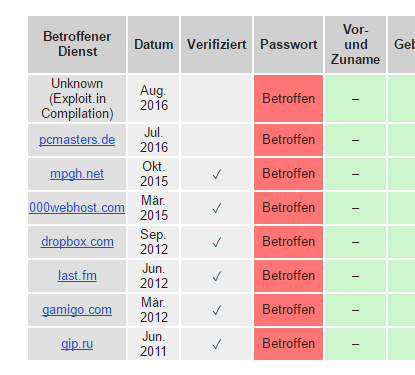Open the pcmasters.de link
The width and height of the screenshot is (415, 375).
[77, 140]
